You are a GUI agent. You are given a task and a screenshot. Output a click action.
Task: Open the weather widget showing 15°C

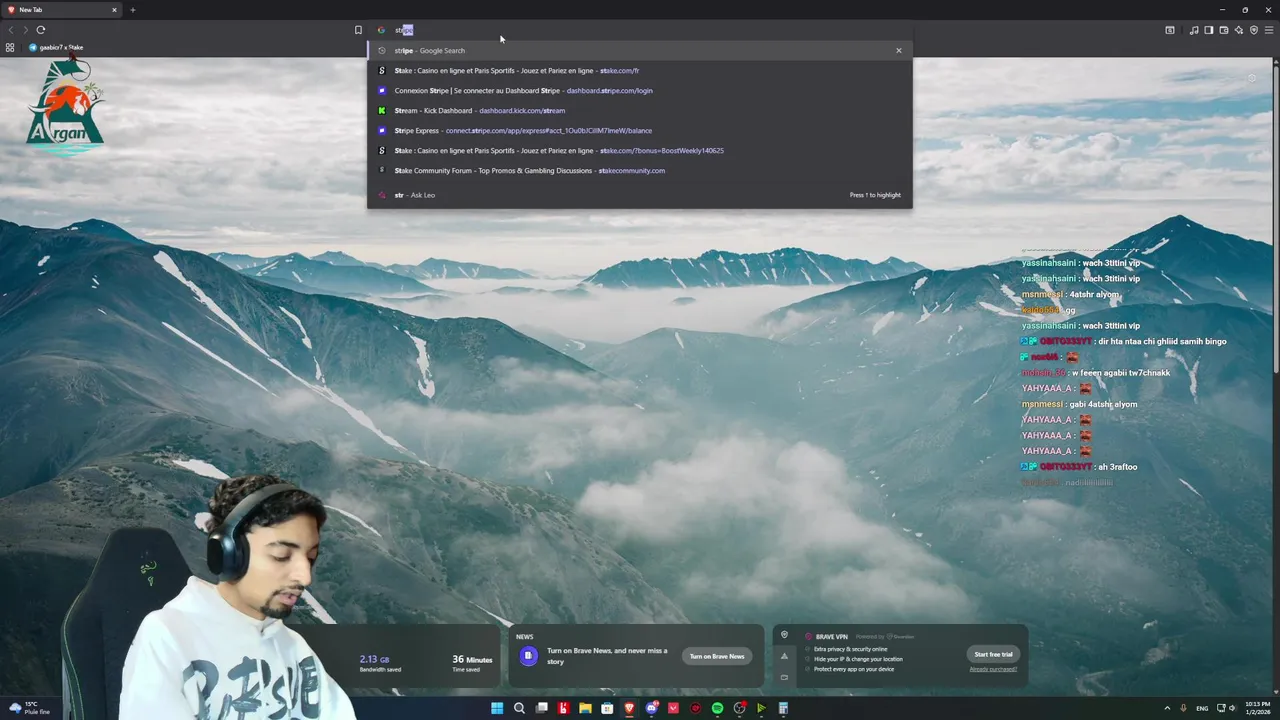[29, 708]
